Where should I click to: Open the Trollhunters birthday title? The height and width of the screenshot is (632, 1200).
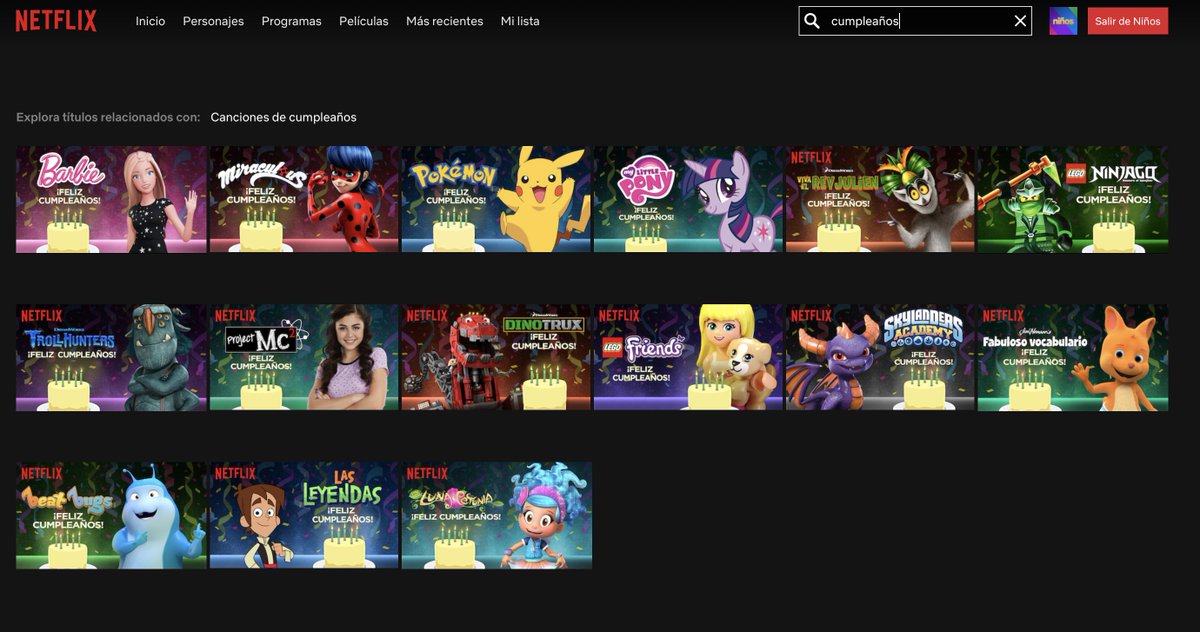[111, 358]
